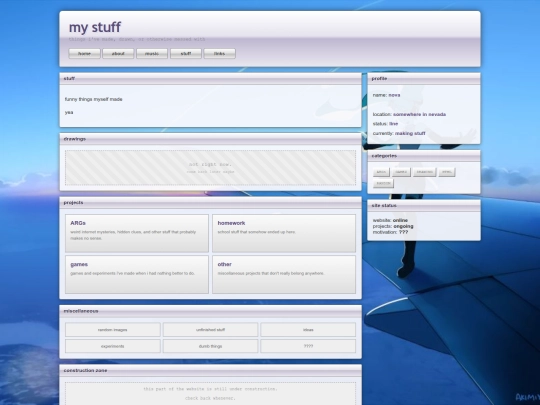Select the stuff navigation button

[x=186, y=53]
